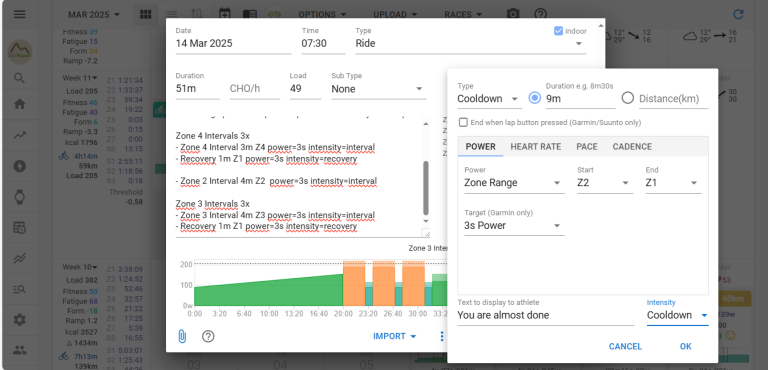Open the fitness trend line icon
The width and height of the screenshot is (768, 370).
(20, 136)
